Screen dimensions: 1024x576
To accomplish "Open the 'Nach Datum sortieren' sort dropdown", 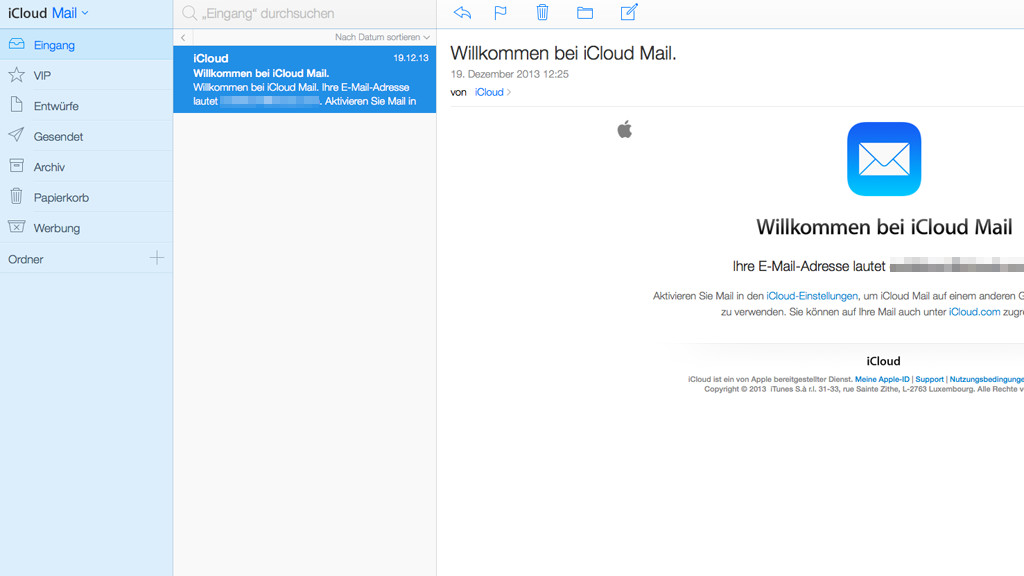I will pos(382,37).
